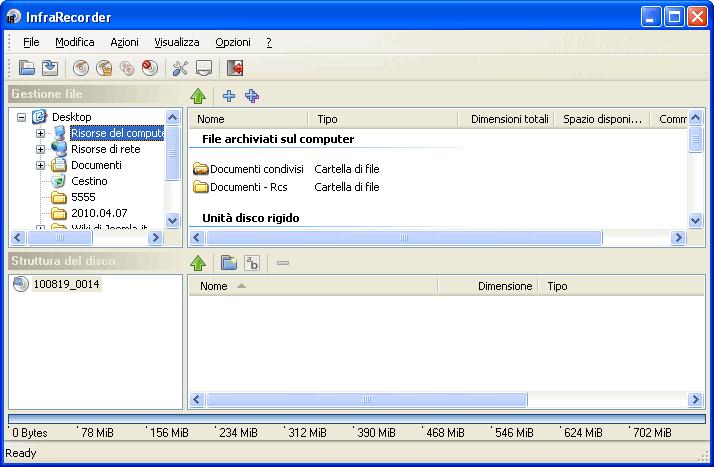The image size is (714, 467).
Task: Click folder tree up scroll arrow
Action: (x=173, y=117)
